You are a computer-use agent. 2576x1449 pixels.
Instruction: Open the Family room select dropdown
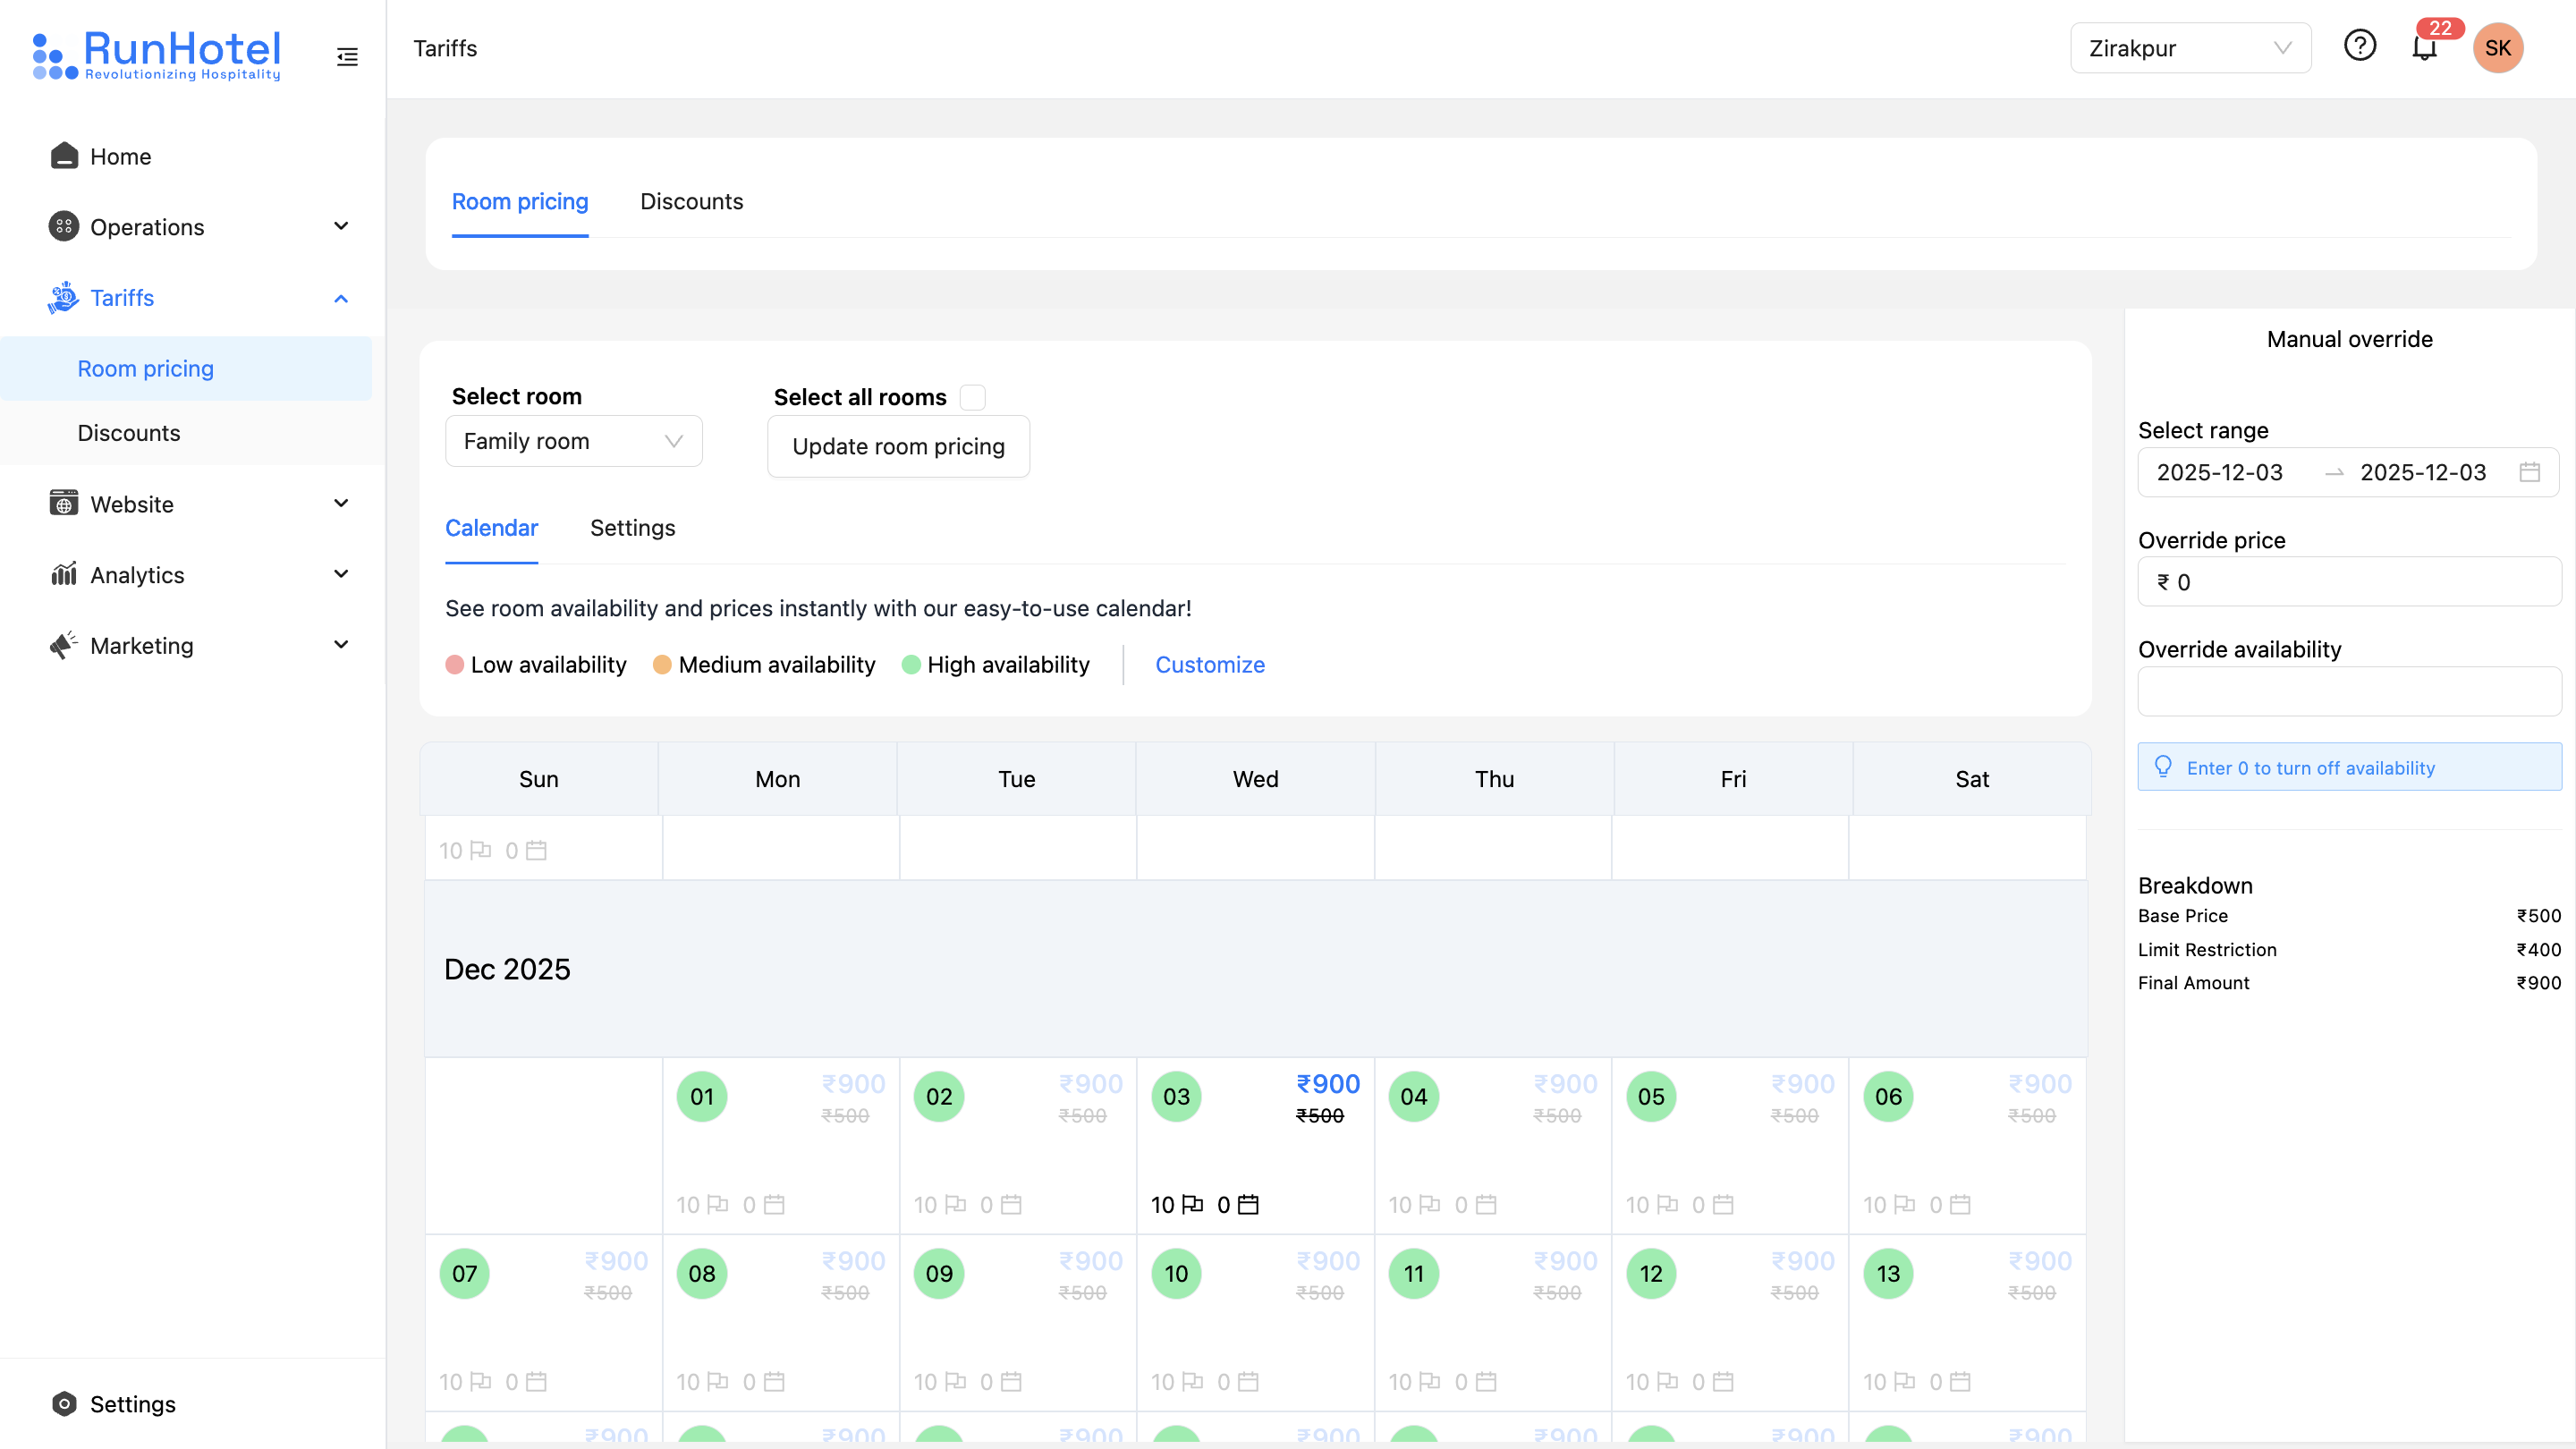(x=574, y=441)
